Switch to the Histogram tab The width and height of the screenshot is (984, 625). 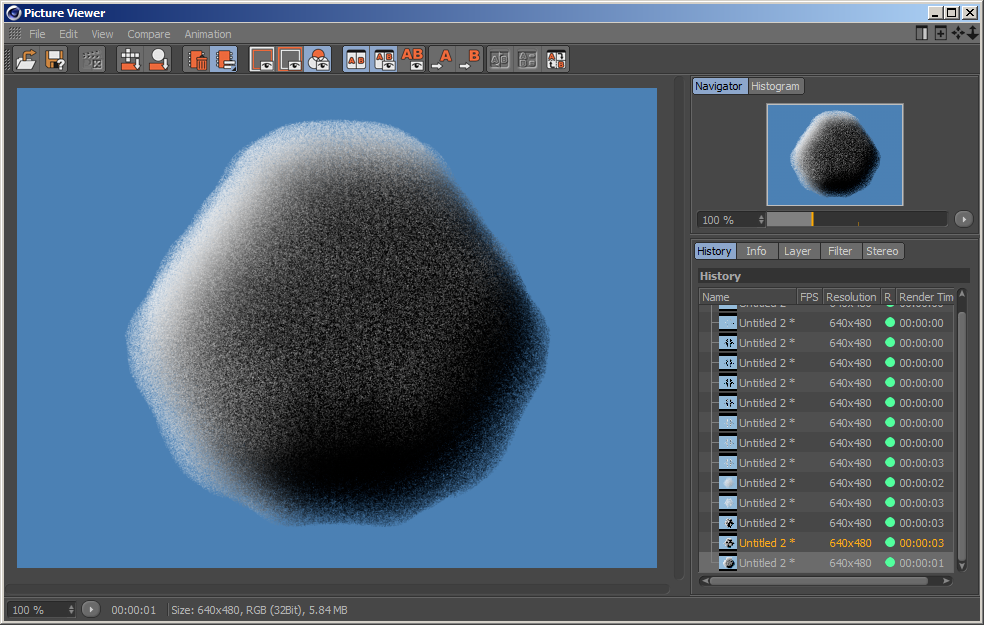click(x=776, y=86)
